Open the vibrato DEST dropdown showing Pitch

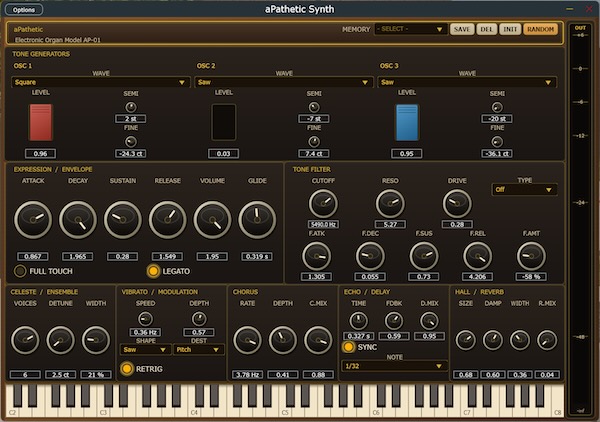[198, 350]
